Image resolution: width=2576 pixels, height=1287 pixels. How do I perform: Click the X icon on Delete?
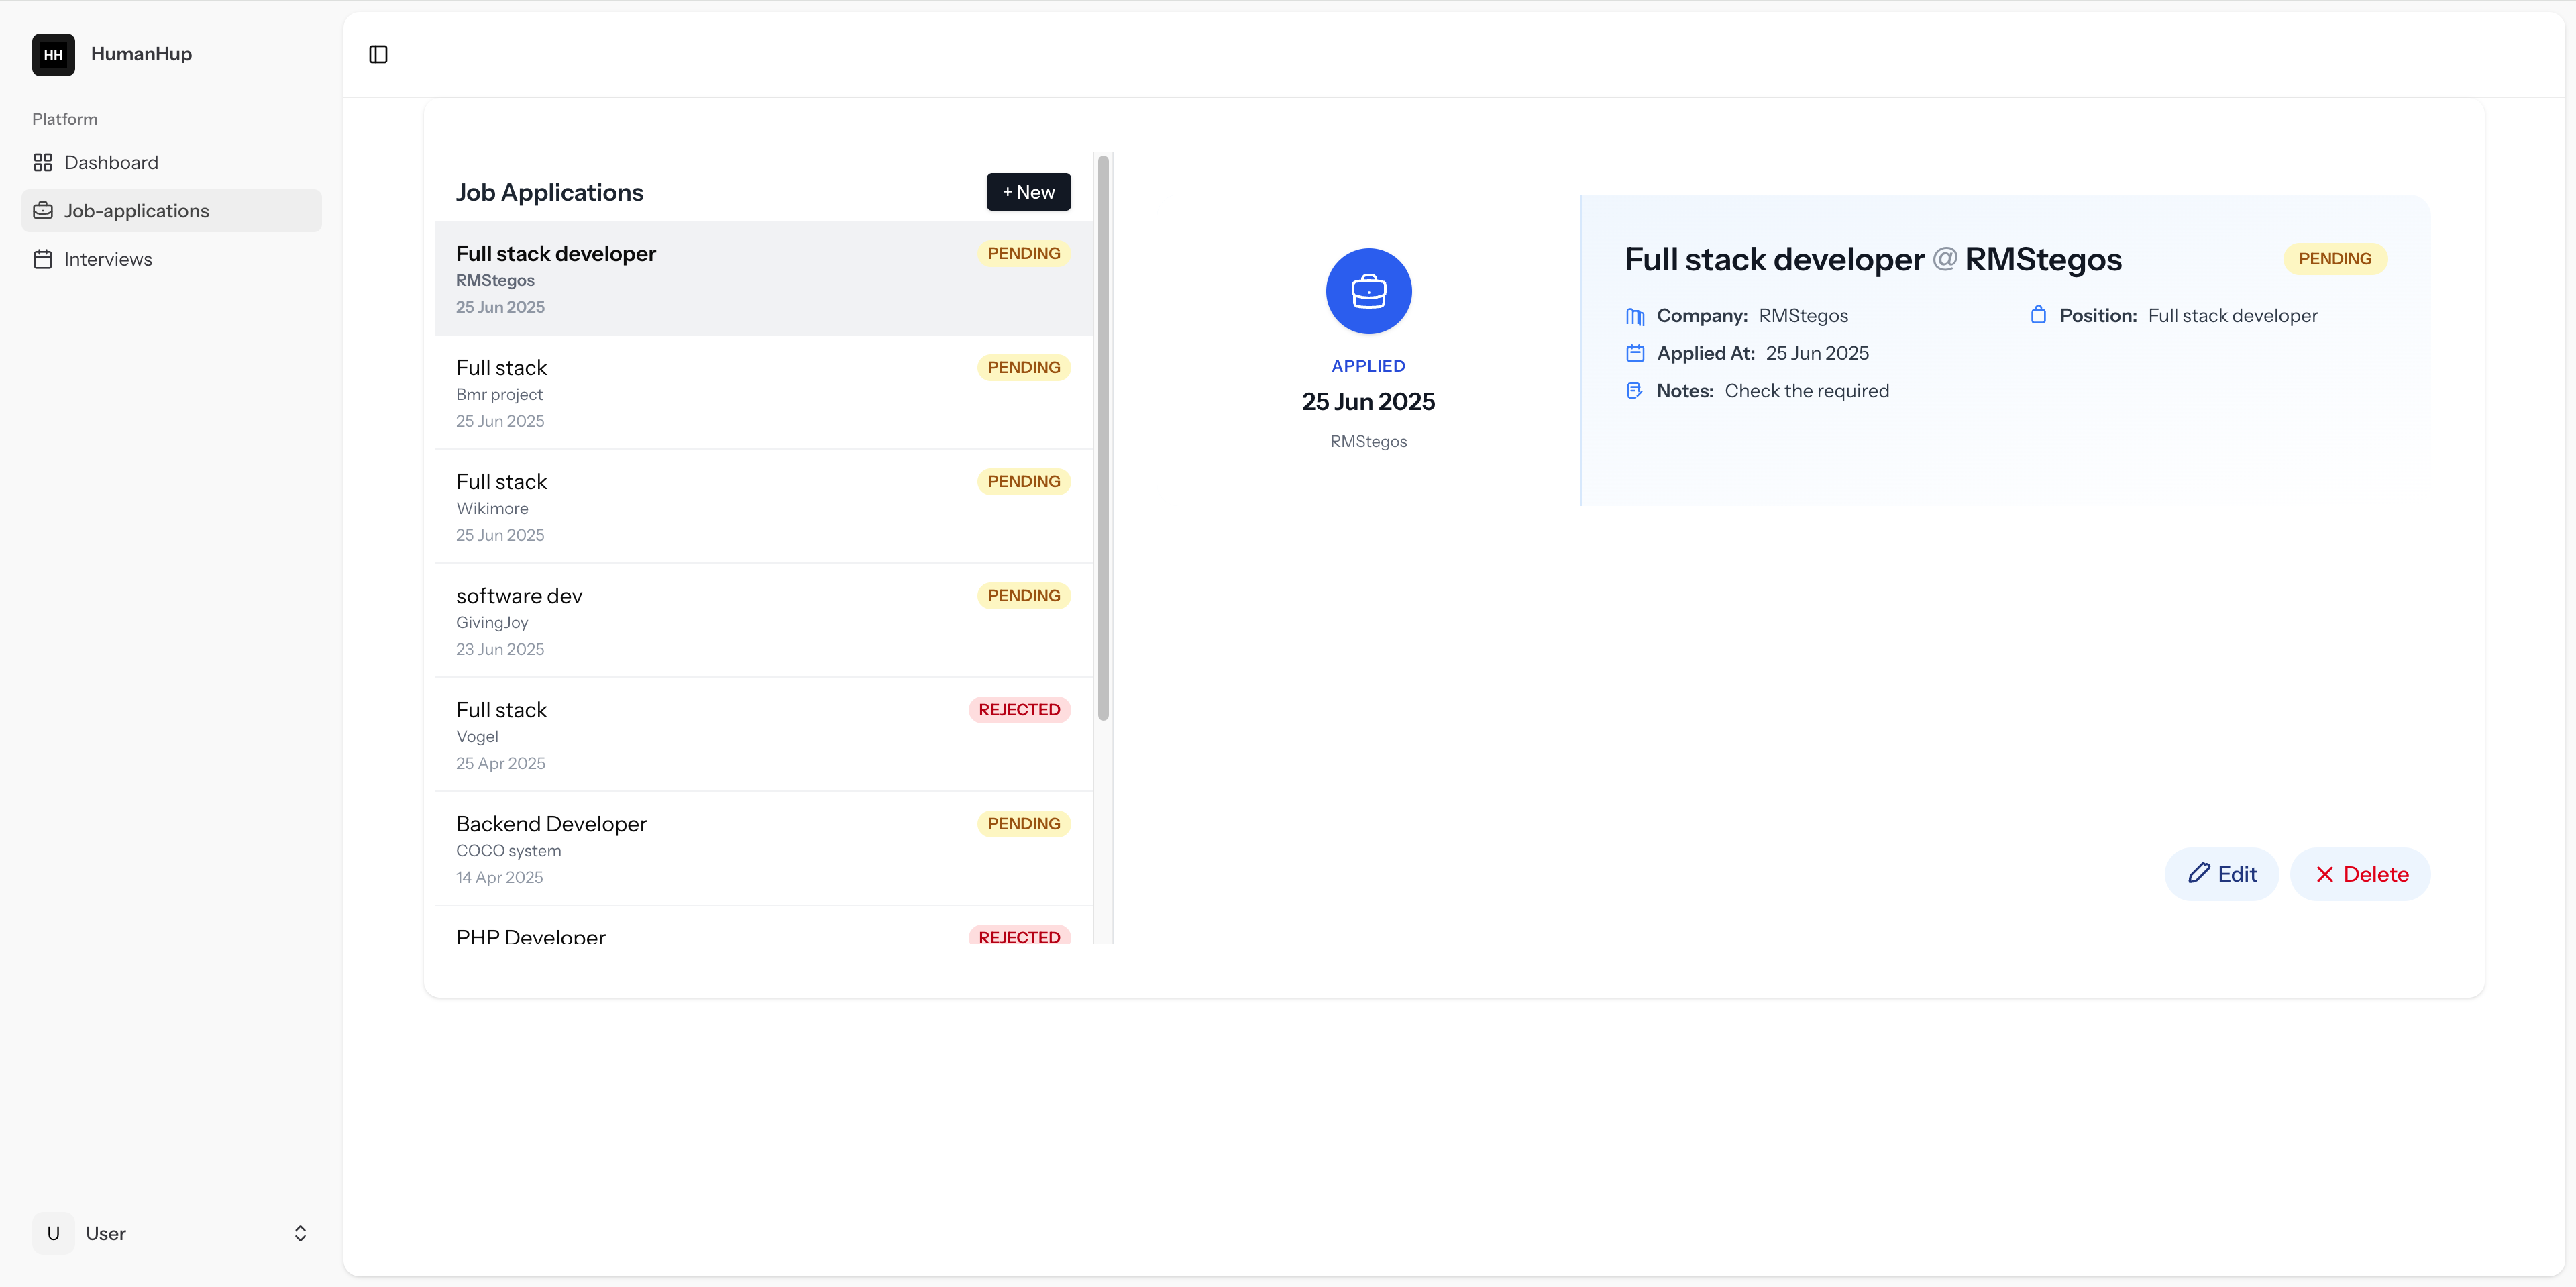tap(2325, 874)
